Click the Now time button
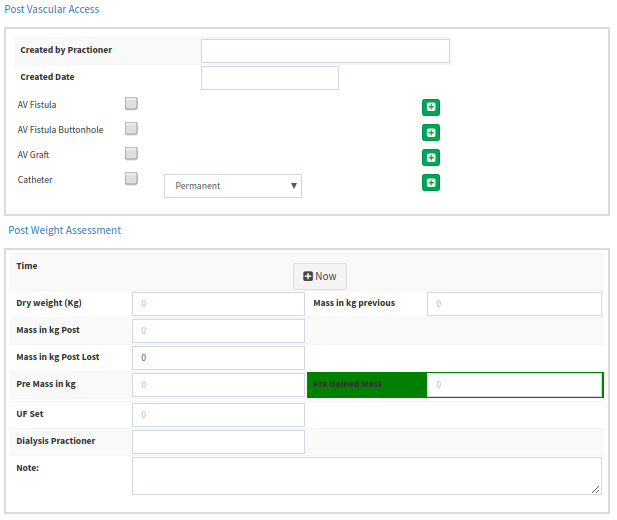The height and width of the screenshot is (520, 617). 320,276
